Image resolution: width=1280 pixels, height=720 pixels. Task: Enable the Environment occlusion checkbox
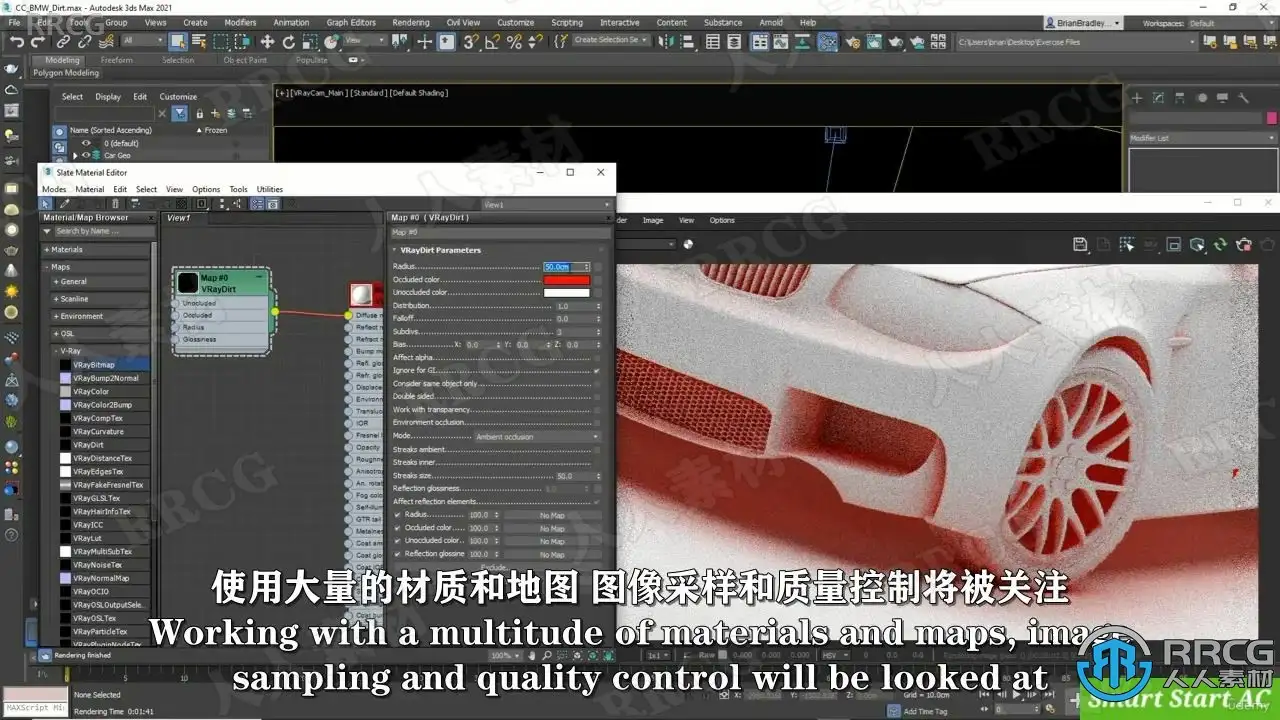click(x=597, y=423)
